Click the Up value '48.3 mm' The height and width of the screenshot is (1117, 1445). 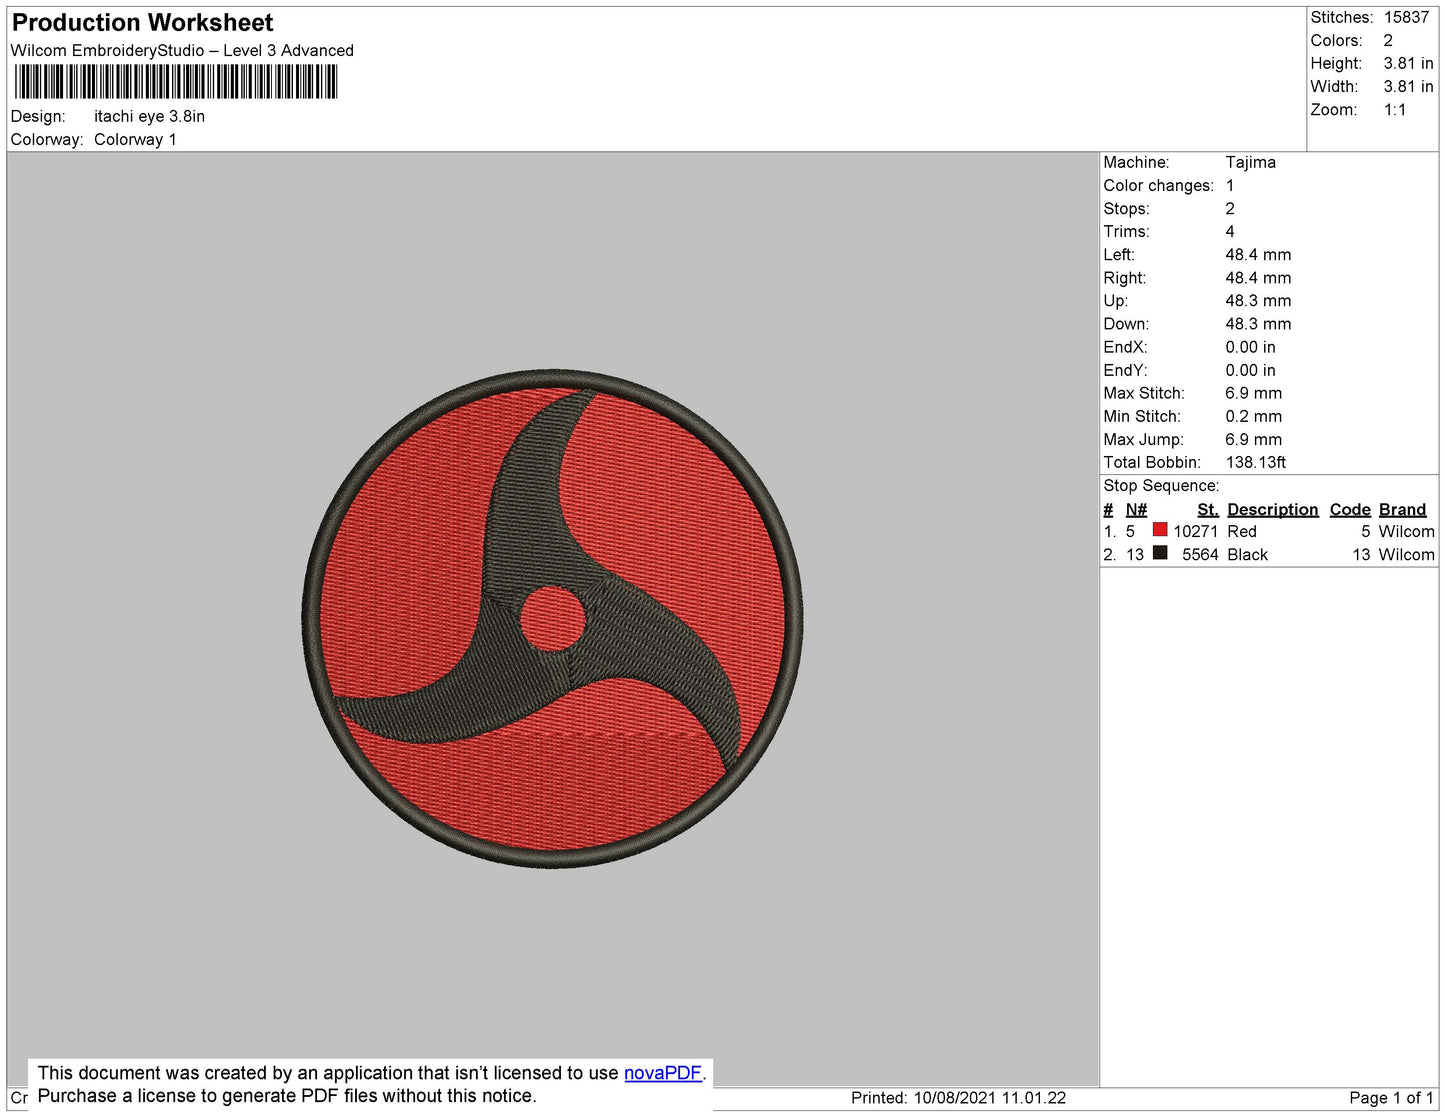tap(1258, 301)
